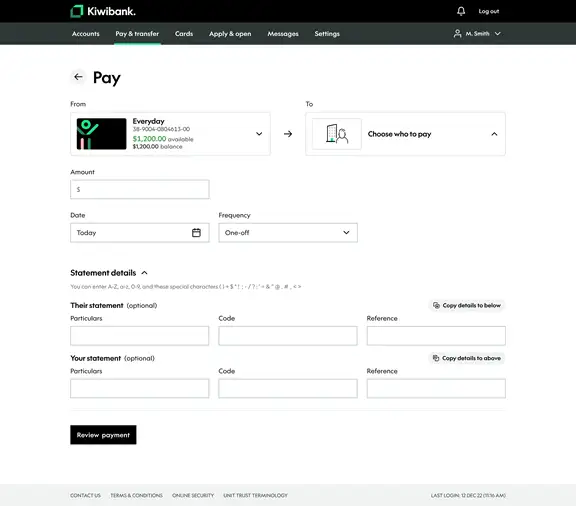Click Their statement Reference field
This screenshot has width=576, height=506.
436,335
